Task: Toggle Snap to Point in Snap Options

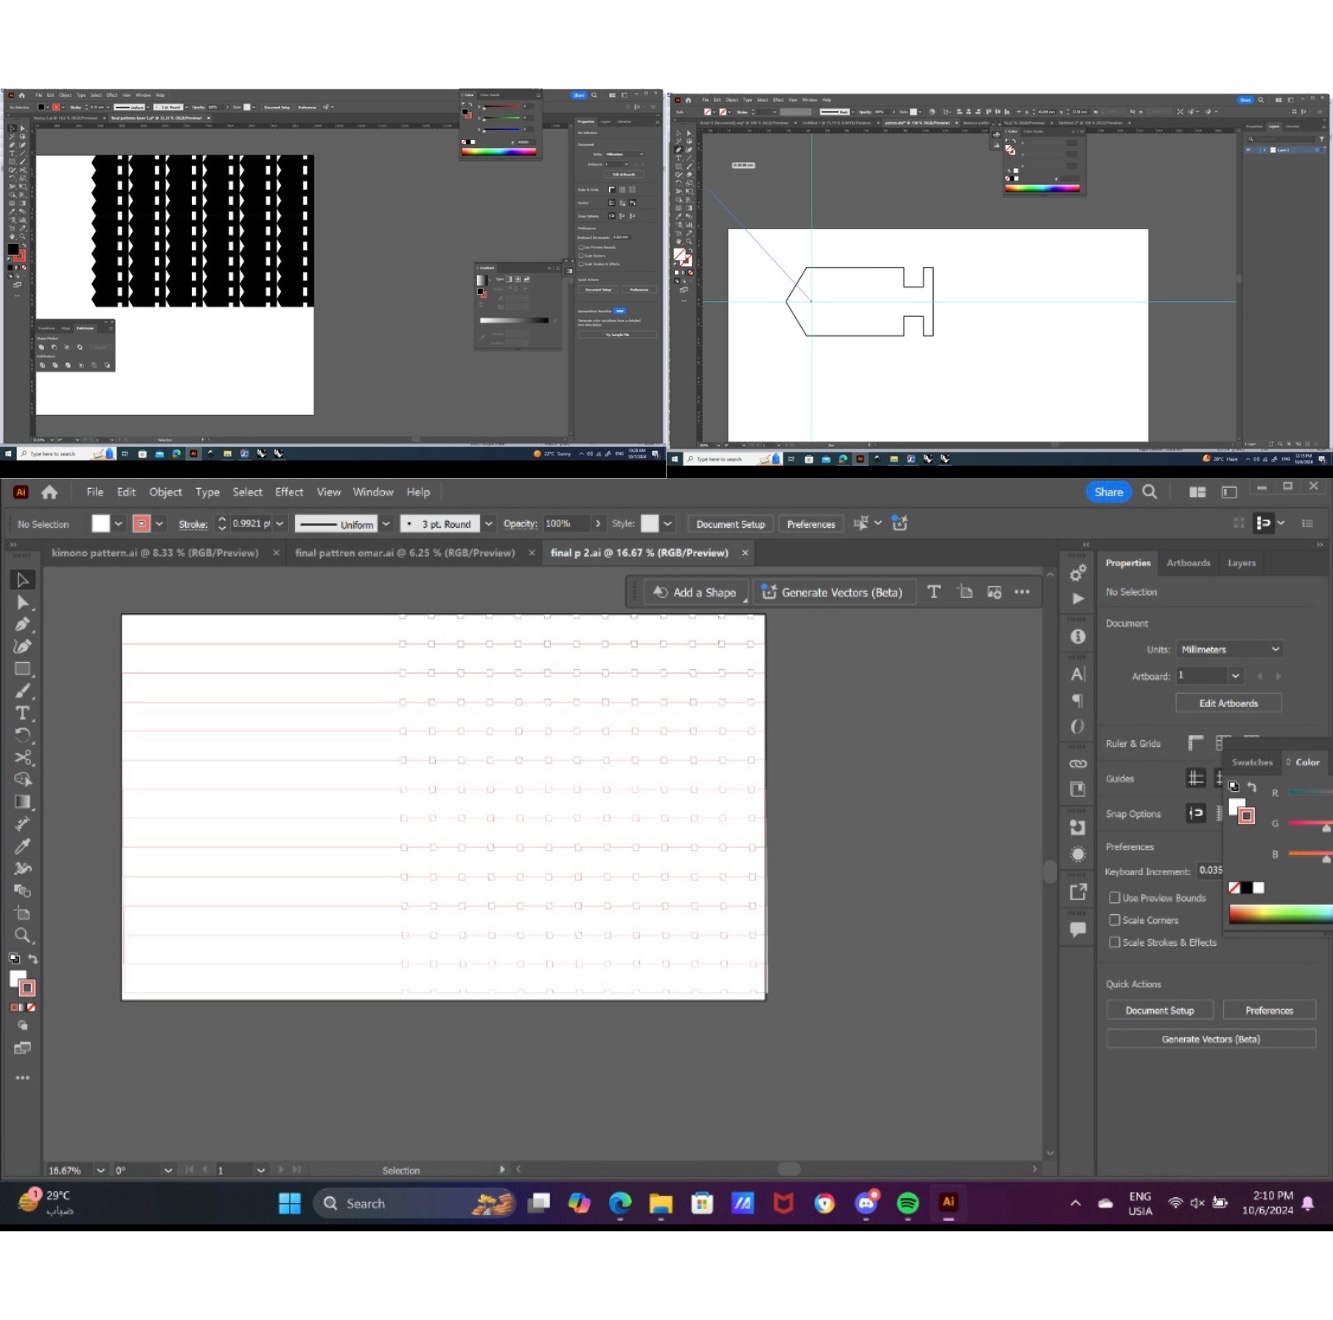Action: click(1195, 813)
